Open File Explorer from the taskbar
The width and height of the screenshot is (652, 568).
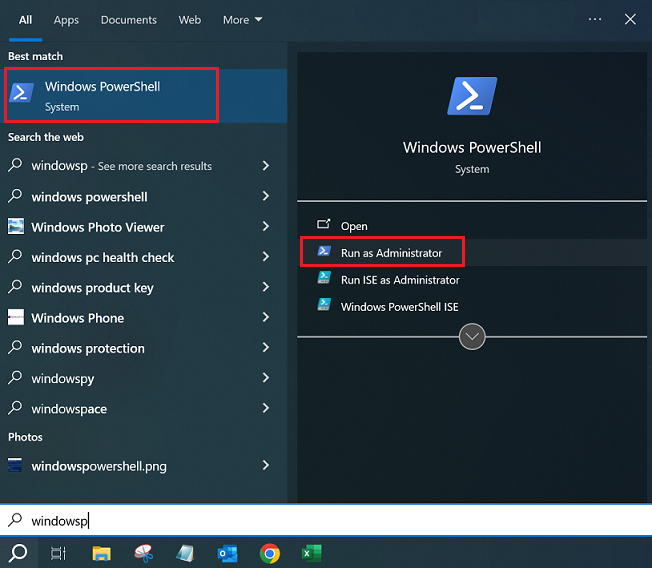point(101,553)
